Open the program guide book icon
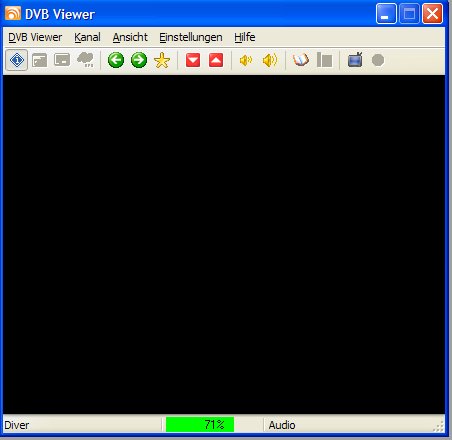The height and width of the screenshot is (440, 452). coord(301,60)
